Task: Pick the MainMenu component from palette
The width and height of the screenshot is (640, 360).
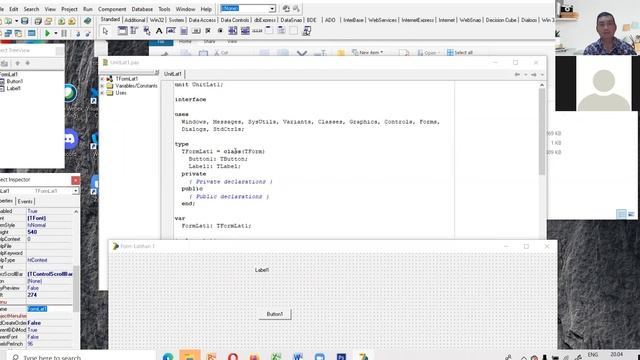Action: [134, 31]
